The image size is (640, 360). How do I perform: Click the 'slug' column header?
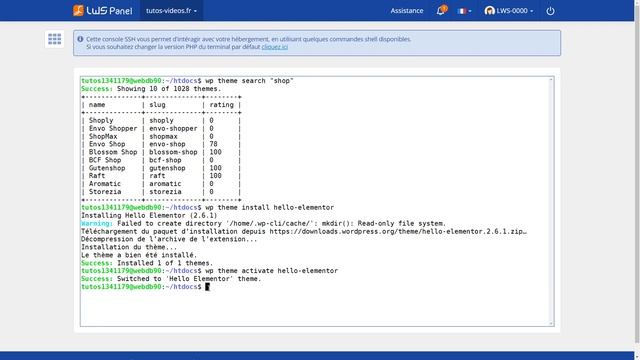tap(157, 105)
